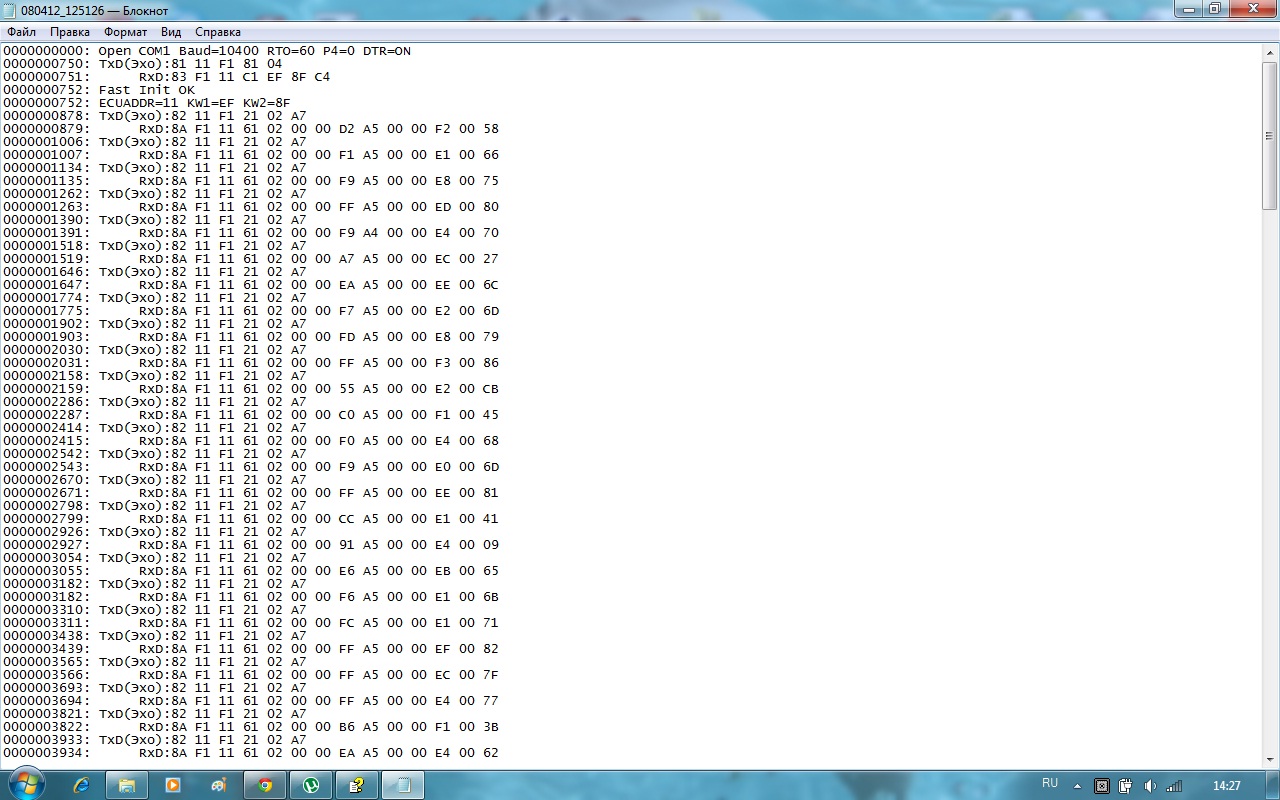Switch to Google Chrome in taskbar
The image size is (1280, 800).
pyautogui.click(x=265, y=785)
